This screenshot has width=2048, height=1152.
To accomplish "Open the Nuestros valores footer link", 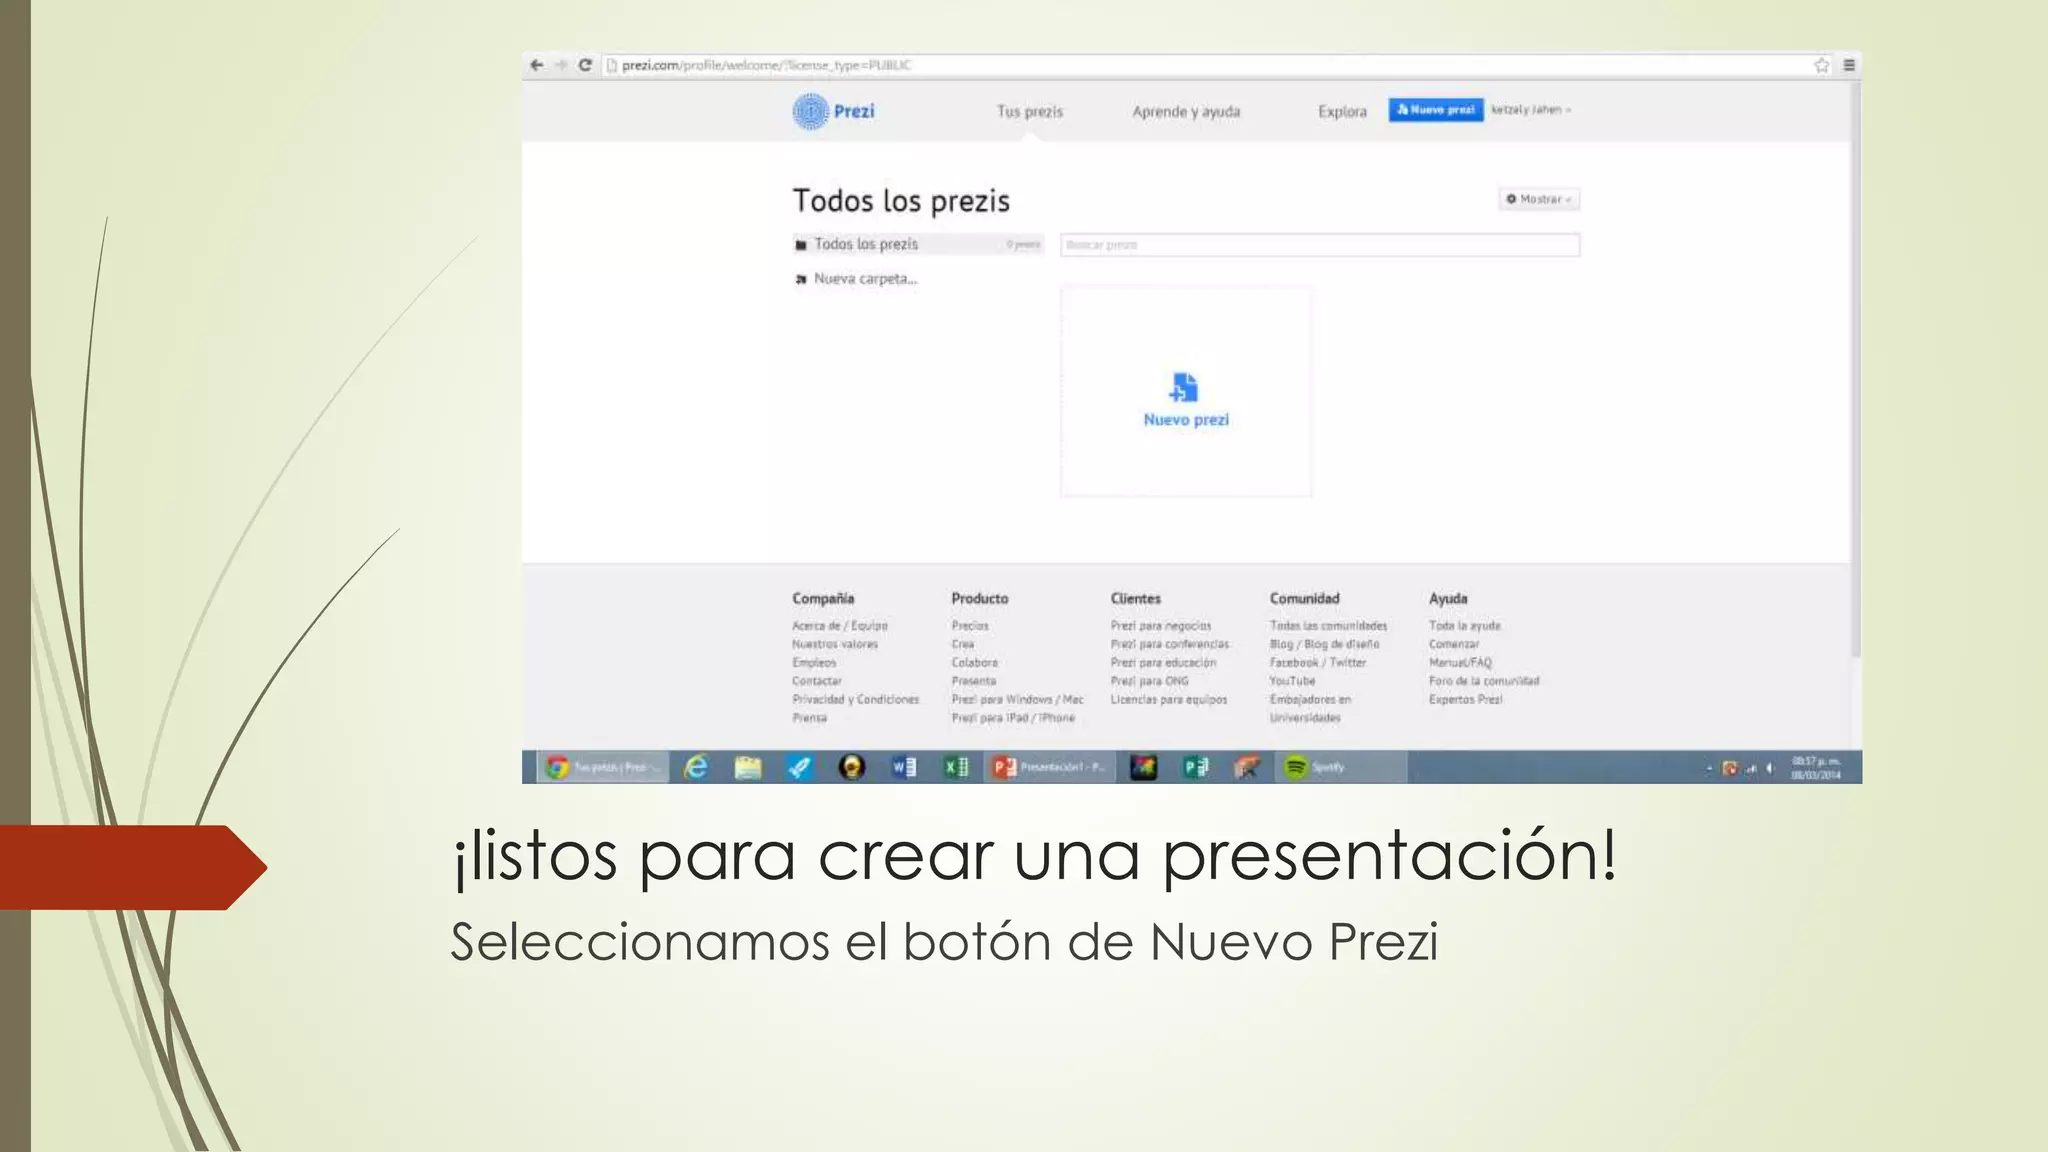I will click(835, 644).
